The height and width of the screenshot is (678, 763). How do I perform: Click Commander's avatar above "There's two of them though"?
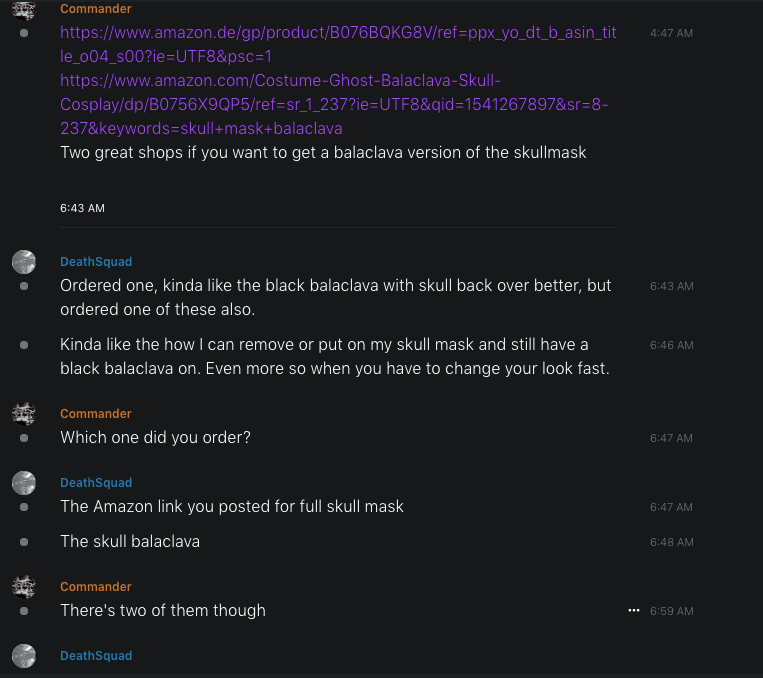pos(24,587)
